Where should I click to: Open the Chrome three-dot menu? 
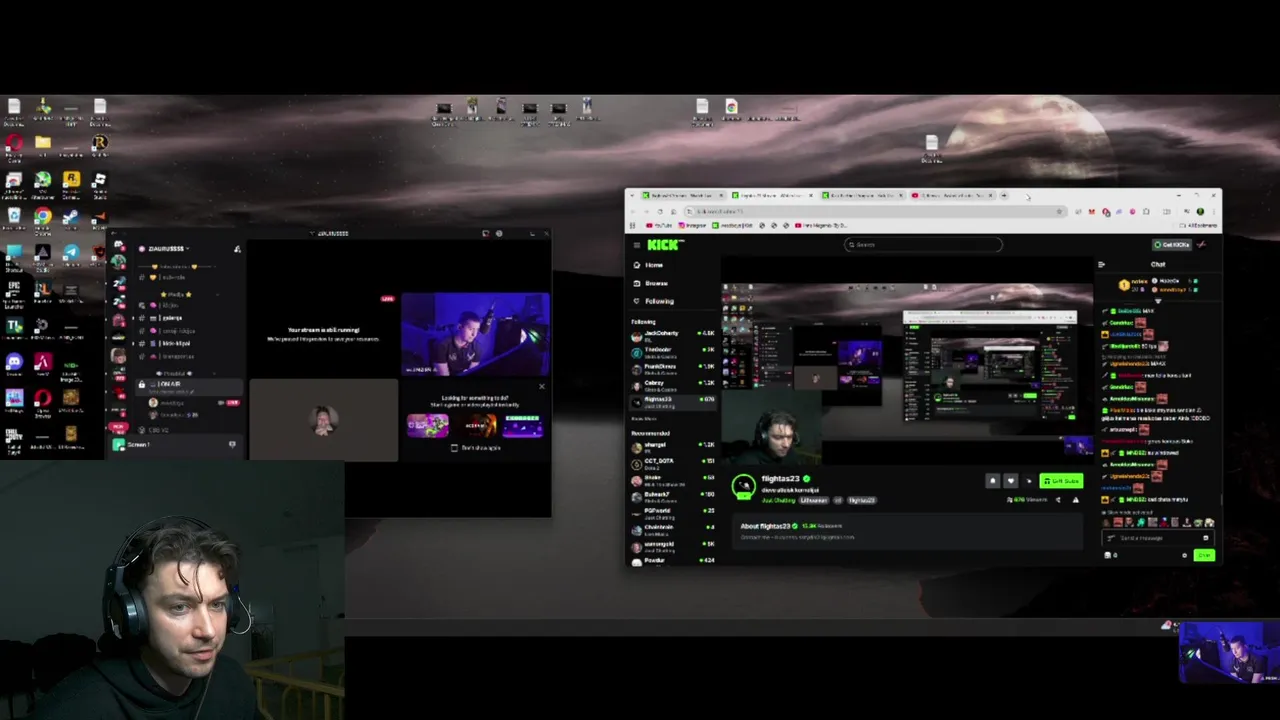[1214, 211]
